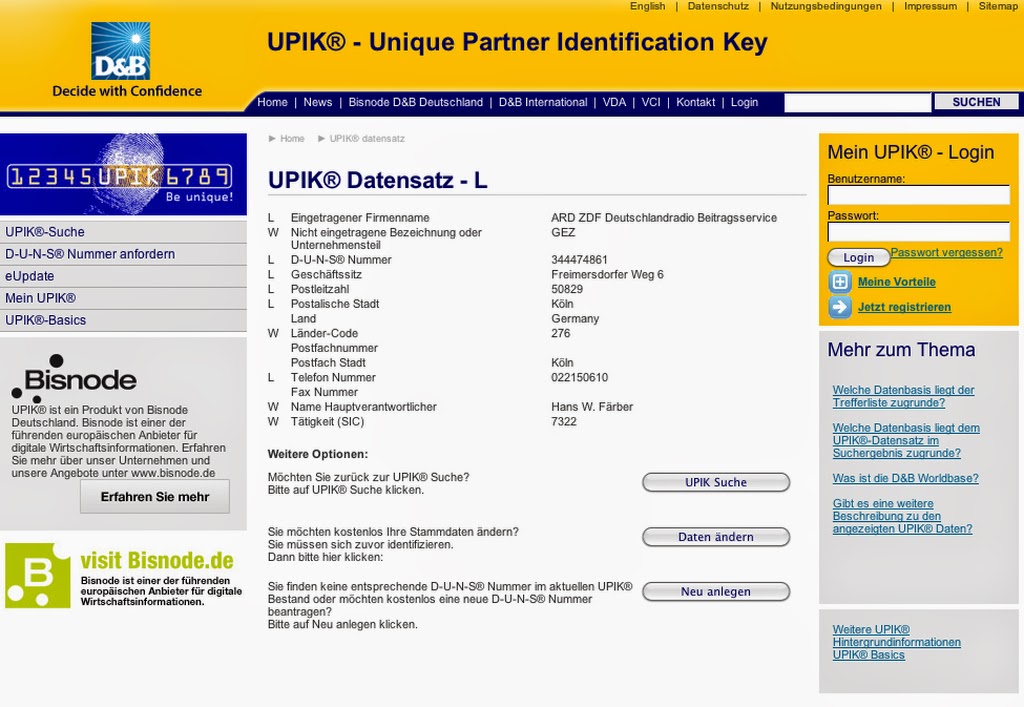Open the Impressum link
1024x707 pixels.
930,6
